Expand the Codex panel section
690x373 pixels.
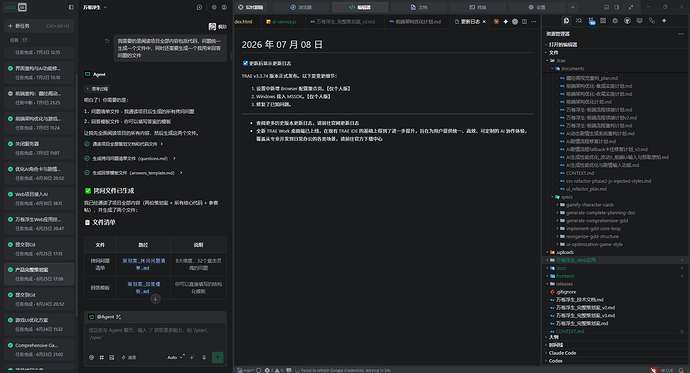[x=555, y=361]
